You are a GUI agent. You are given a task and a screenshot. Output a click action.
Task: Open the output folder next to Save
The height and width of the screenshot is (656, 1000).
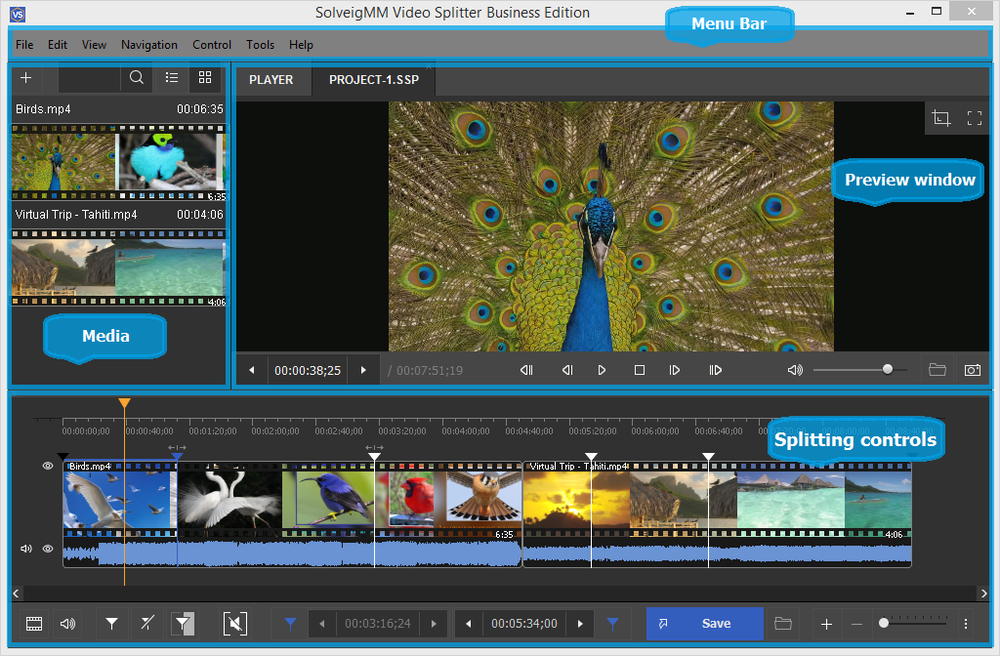coord(783,624)
